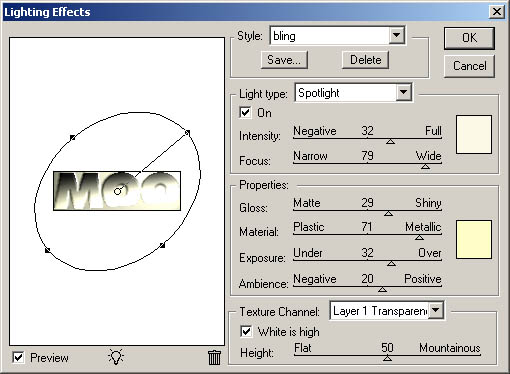Click the yellow ambient color swatch by Material
The image size is (510, 374).
(x=474, y=239)
